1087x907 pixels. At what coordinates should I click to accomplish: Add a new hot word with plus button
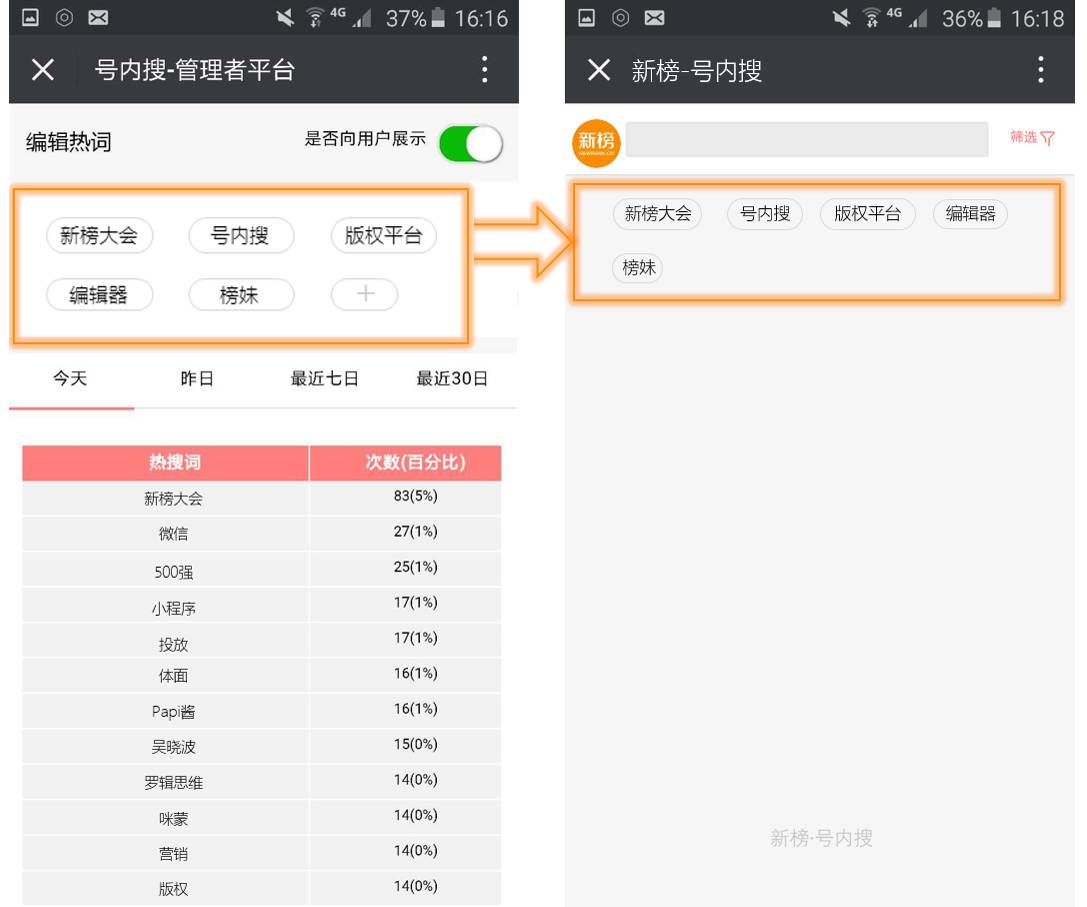(365, 295)
